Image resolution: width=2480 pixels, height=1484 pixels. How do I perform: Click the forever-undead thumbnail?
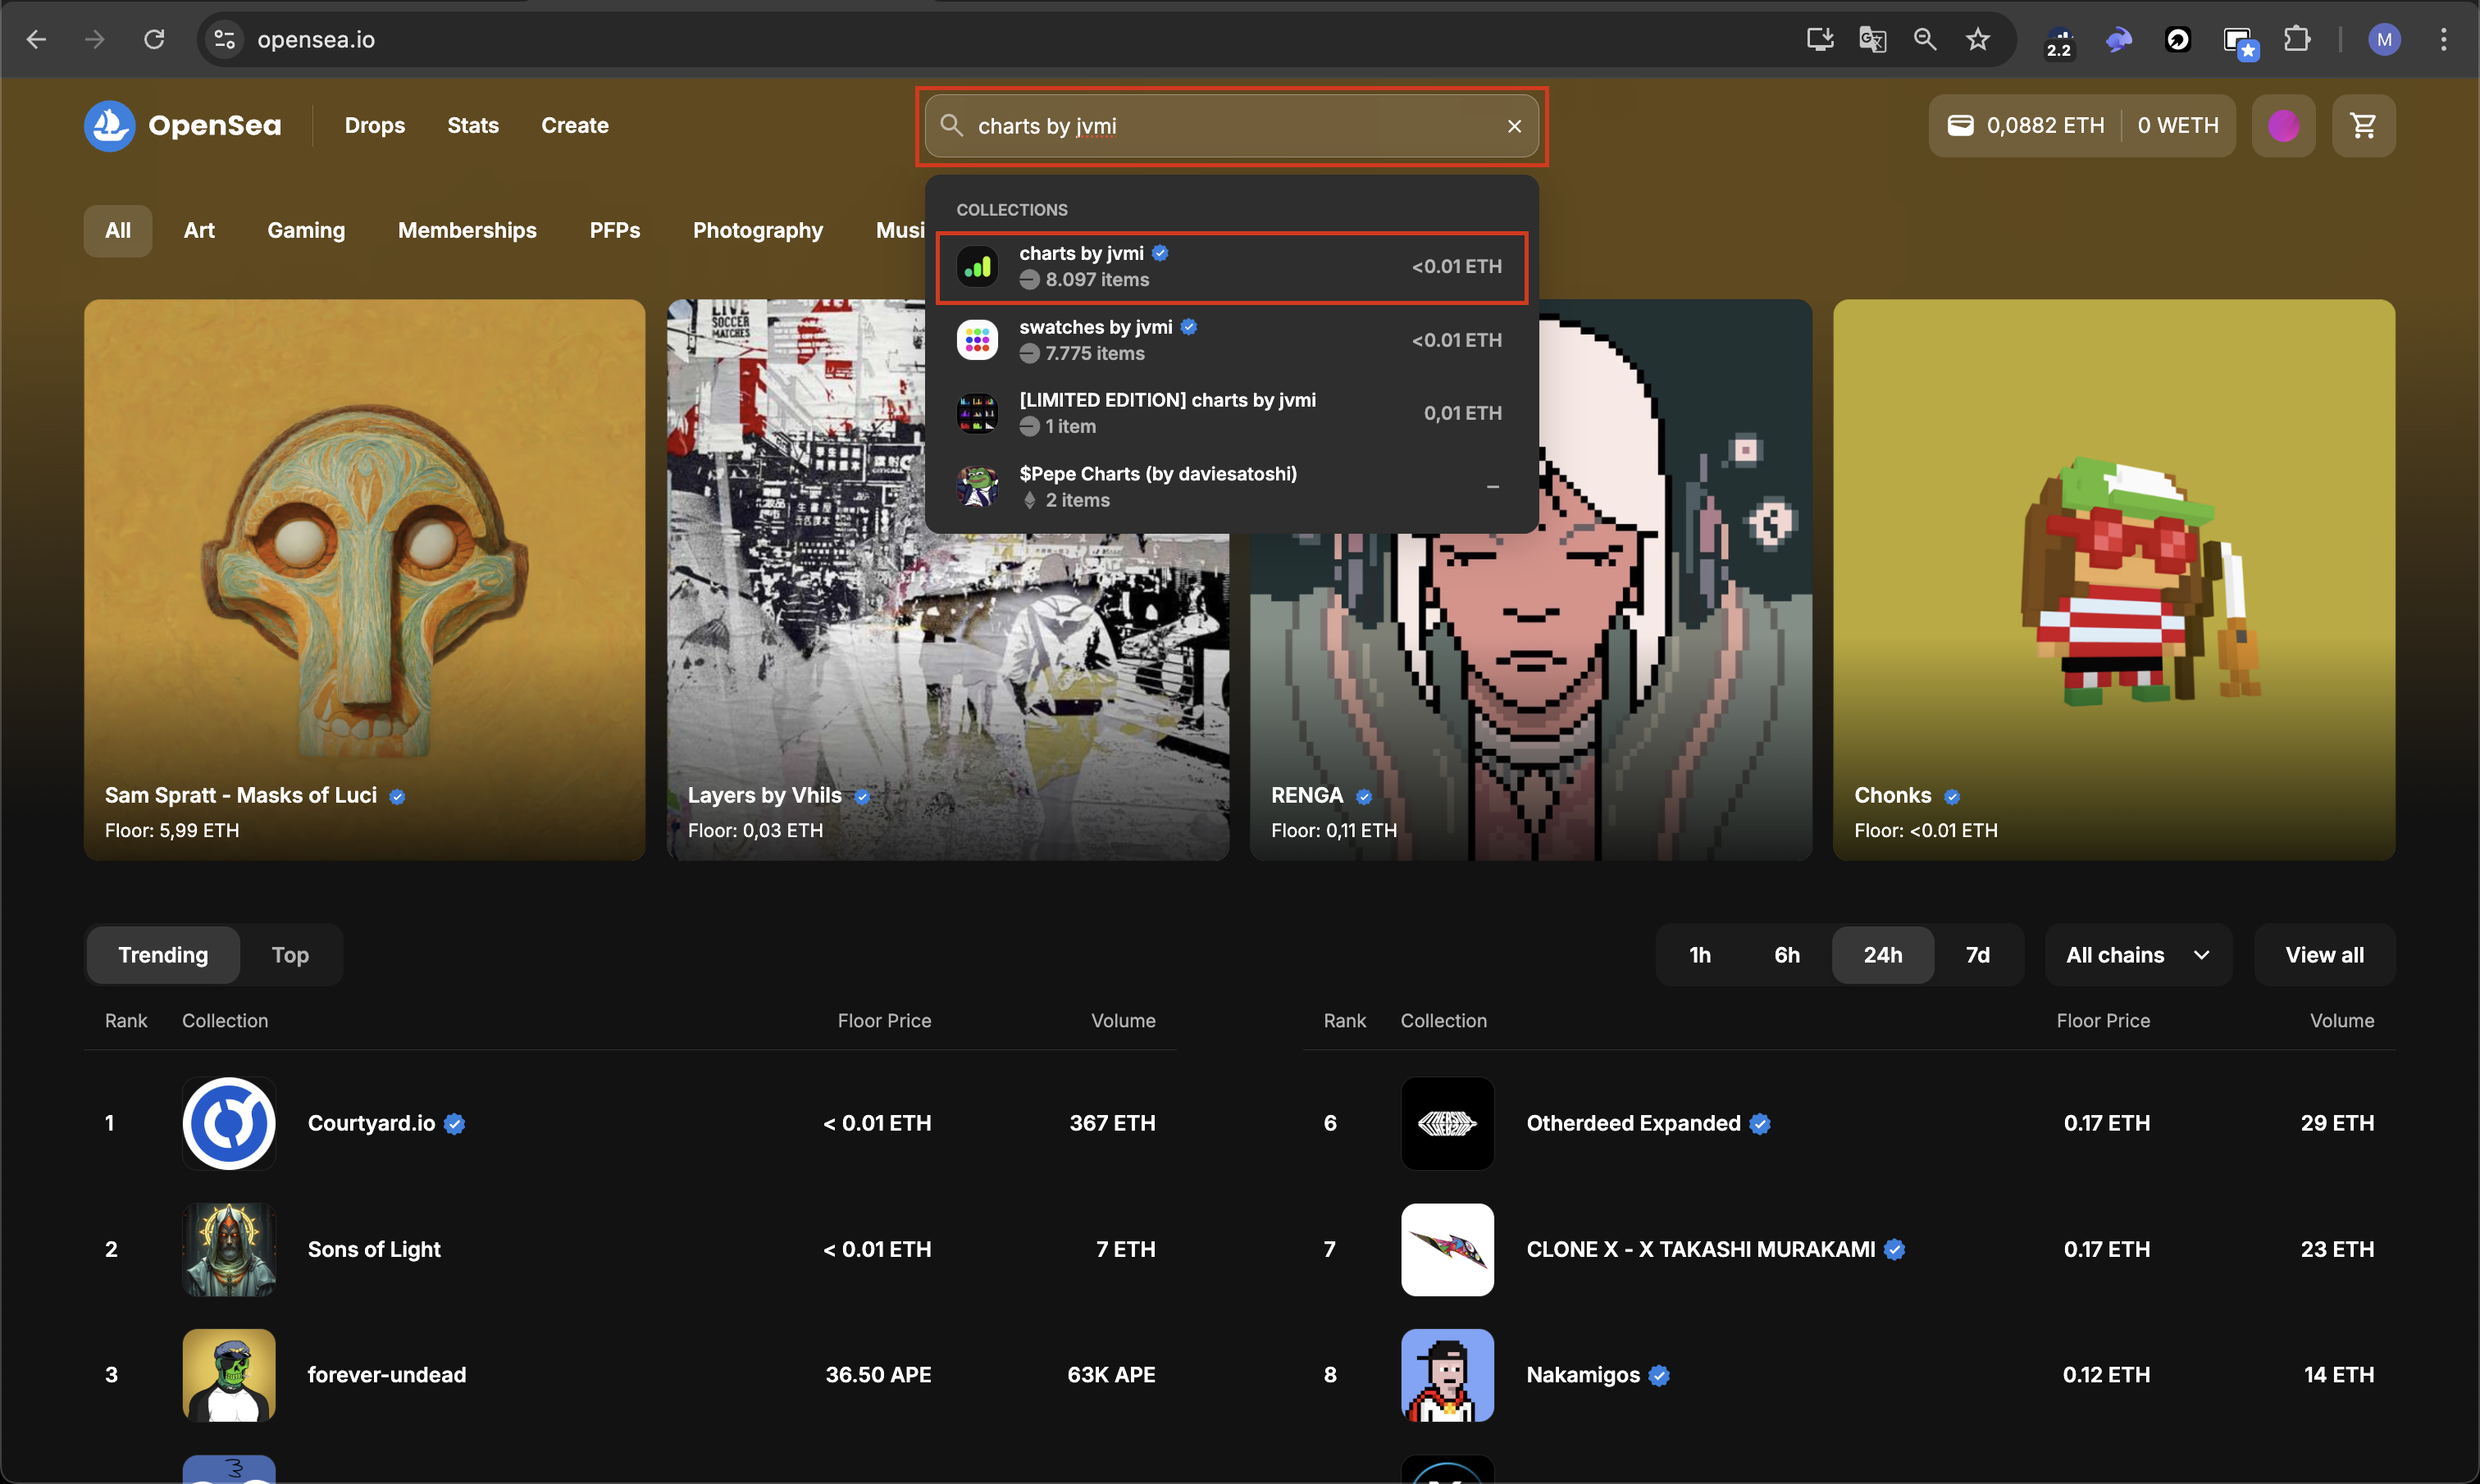tap(229, 1375)
